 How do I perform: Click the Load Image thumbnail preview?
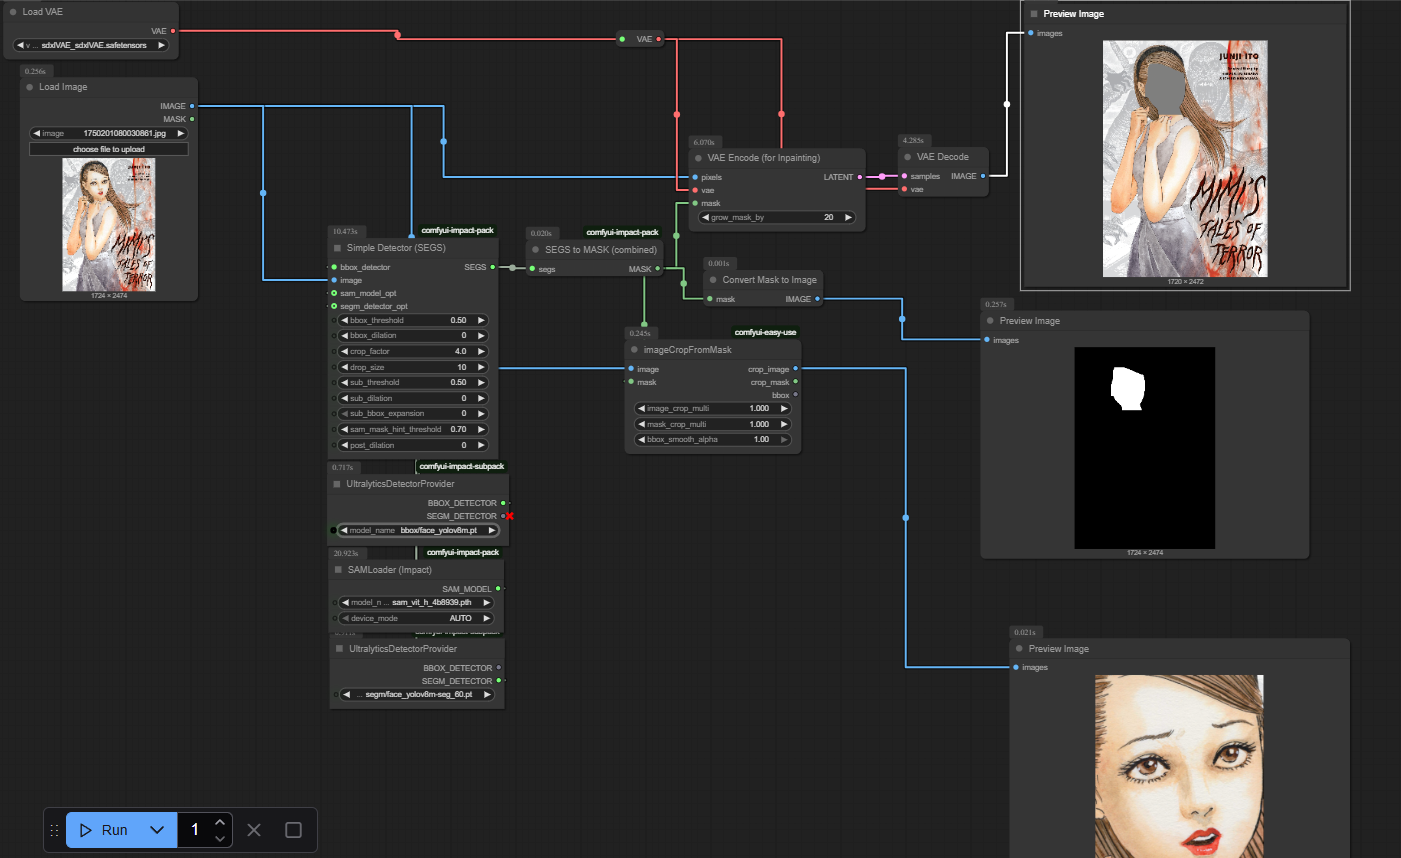pyautogui.click(x=109, y=225)
